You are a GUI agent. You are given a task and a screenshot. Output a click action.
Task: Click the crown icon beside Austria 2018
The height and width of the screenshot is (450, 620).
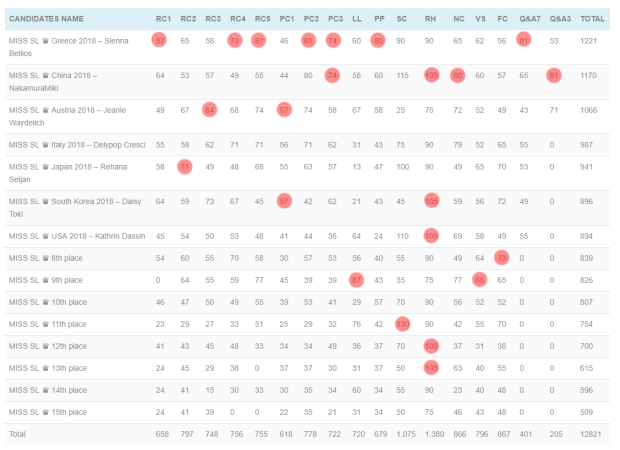(45, 109)
